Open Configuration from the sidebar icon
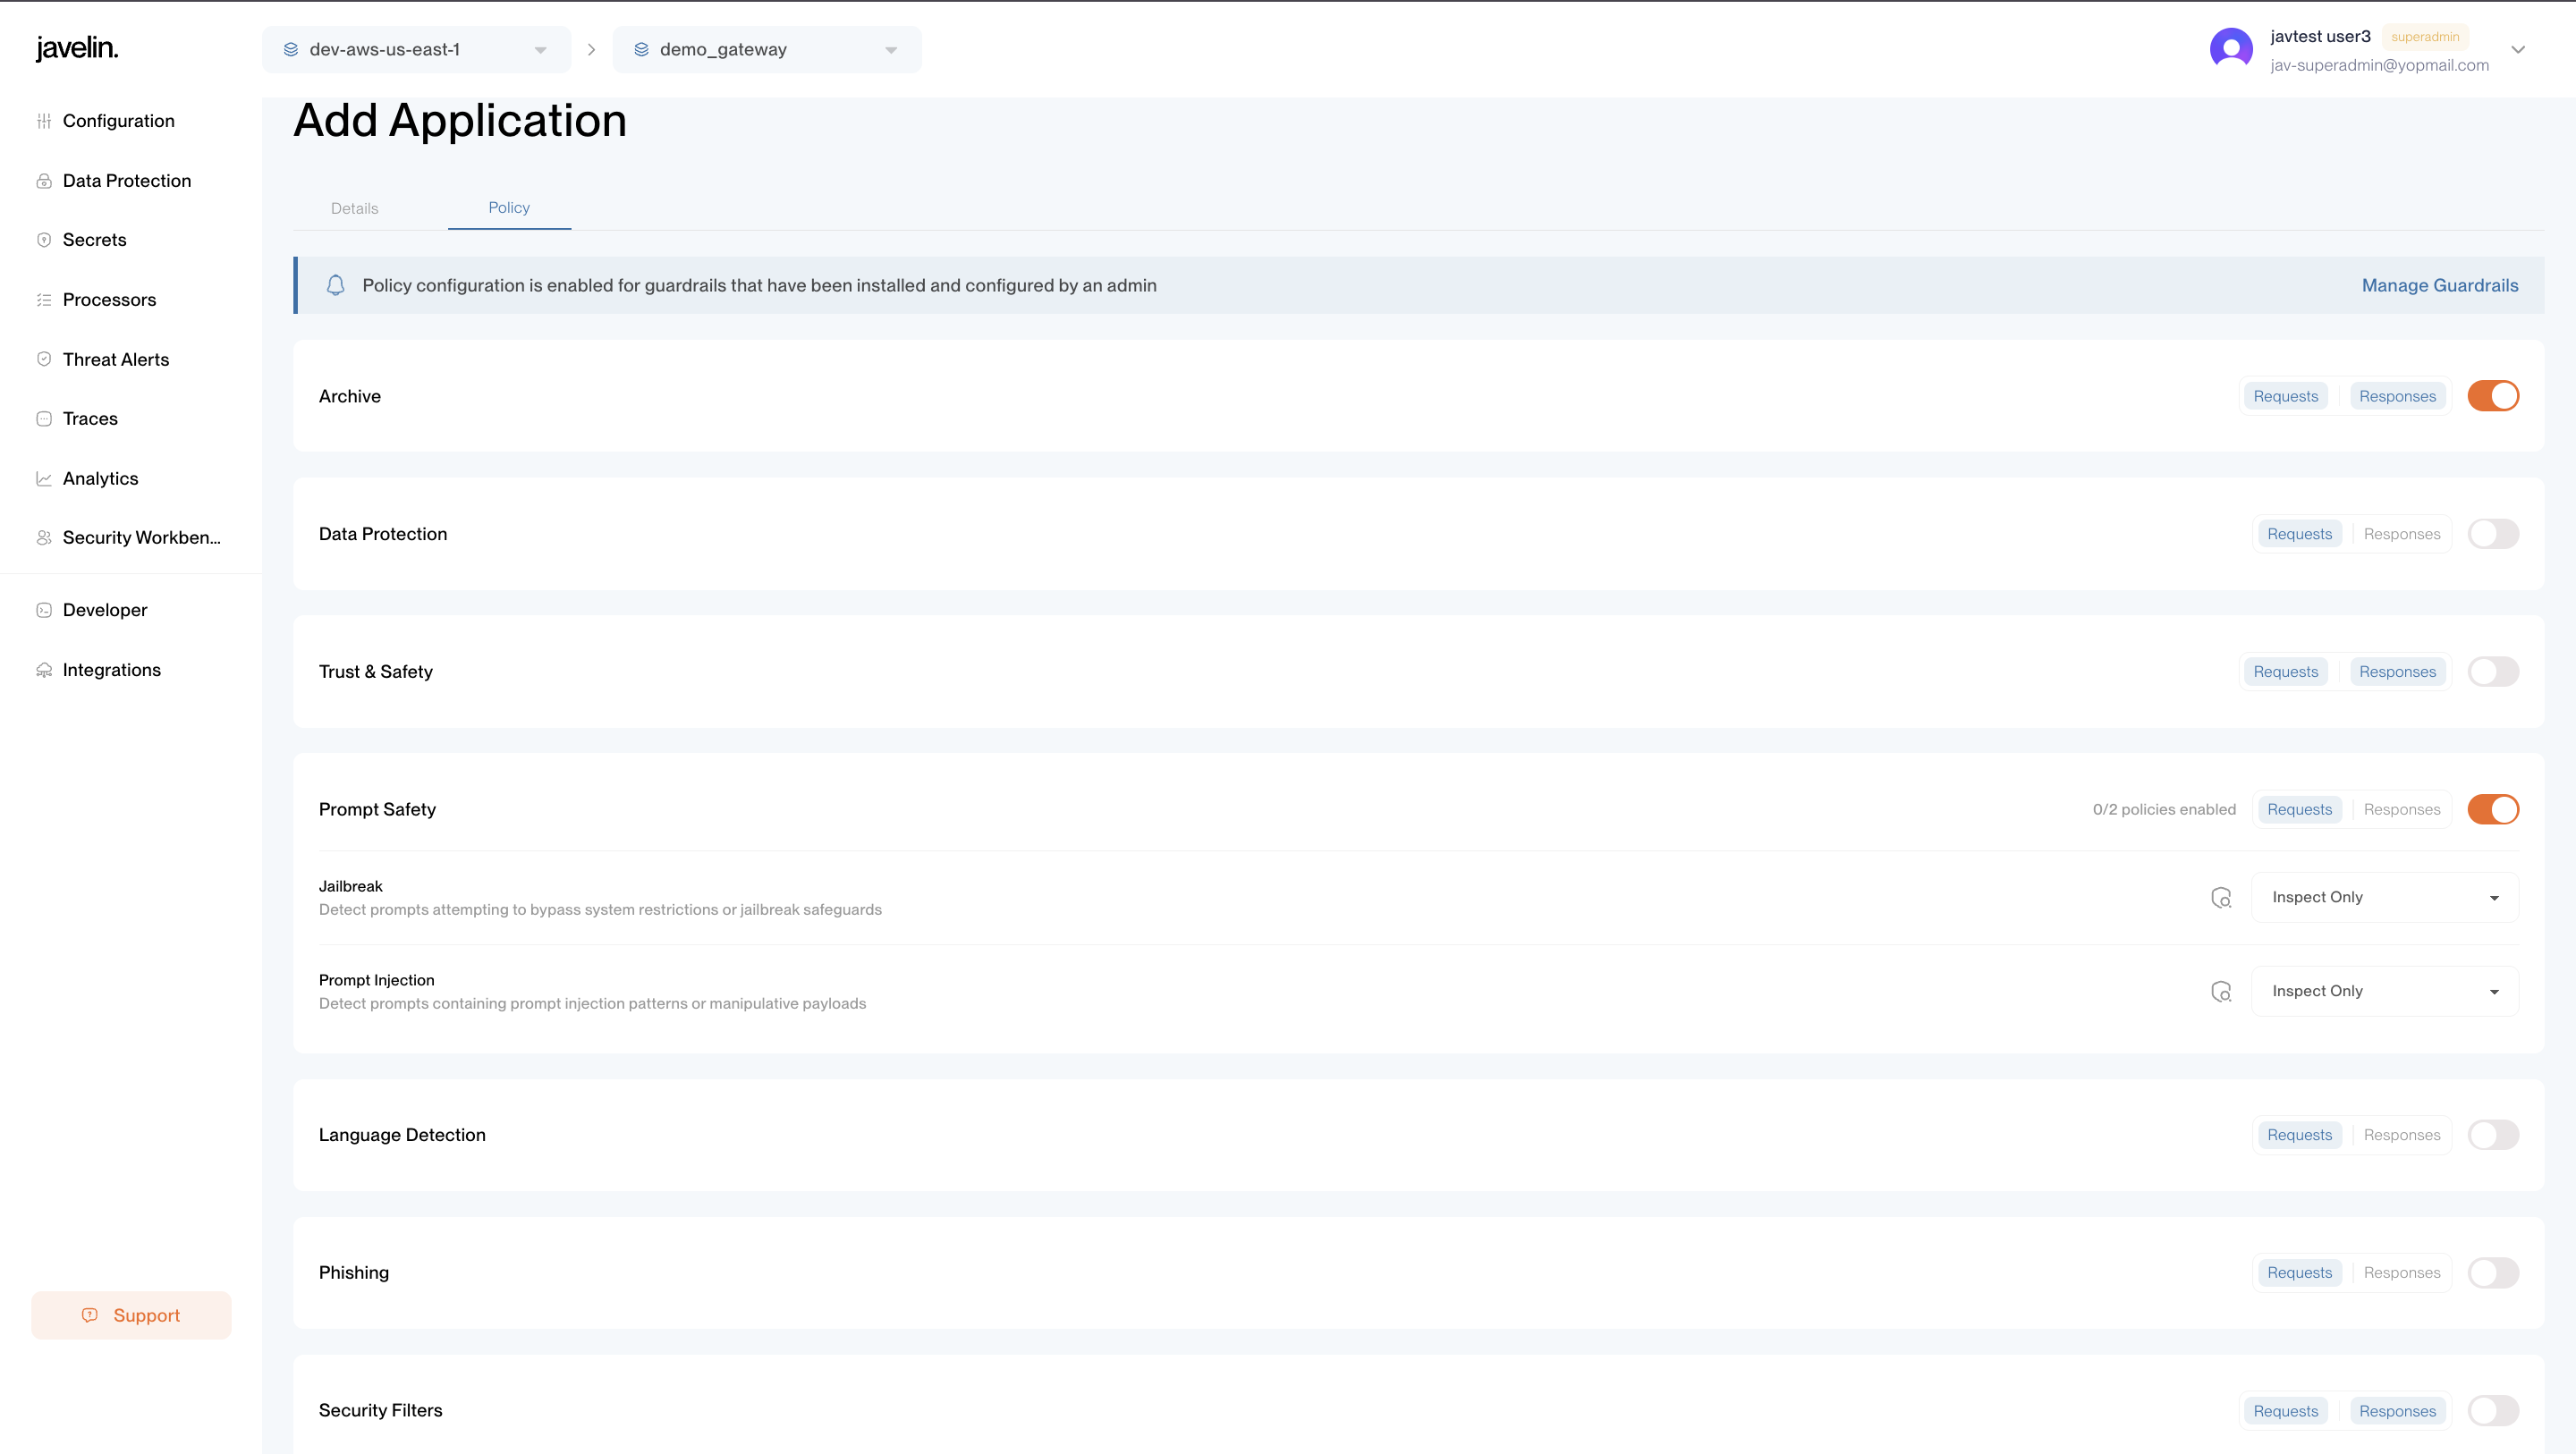 44,121
